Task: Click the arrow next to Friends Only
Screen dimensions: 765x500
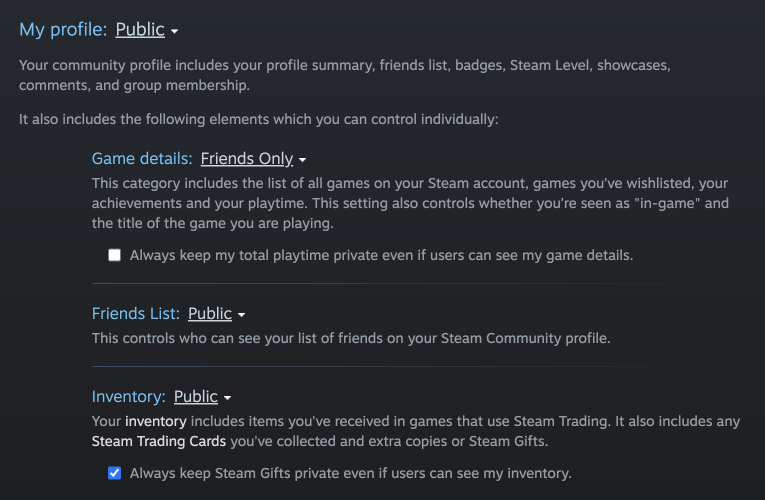Action: tap(302, 160)
